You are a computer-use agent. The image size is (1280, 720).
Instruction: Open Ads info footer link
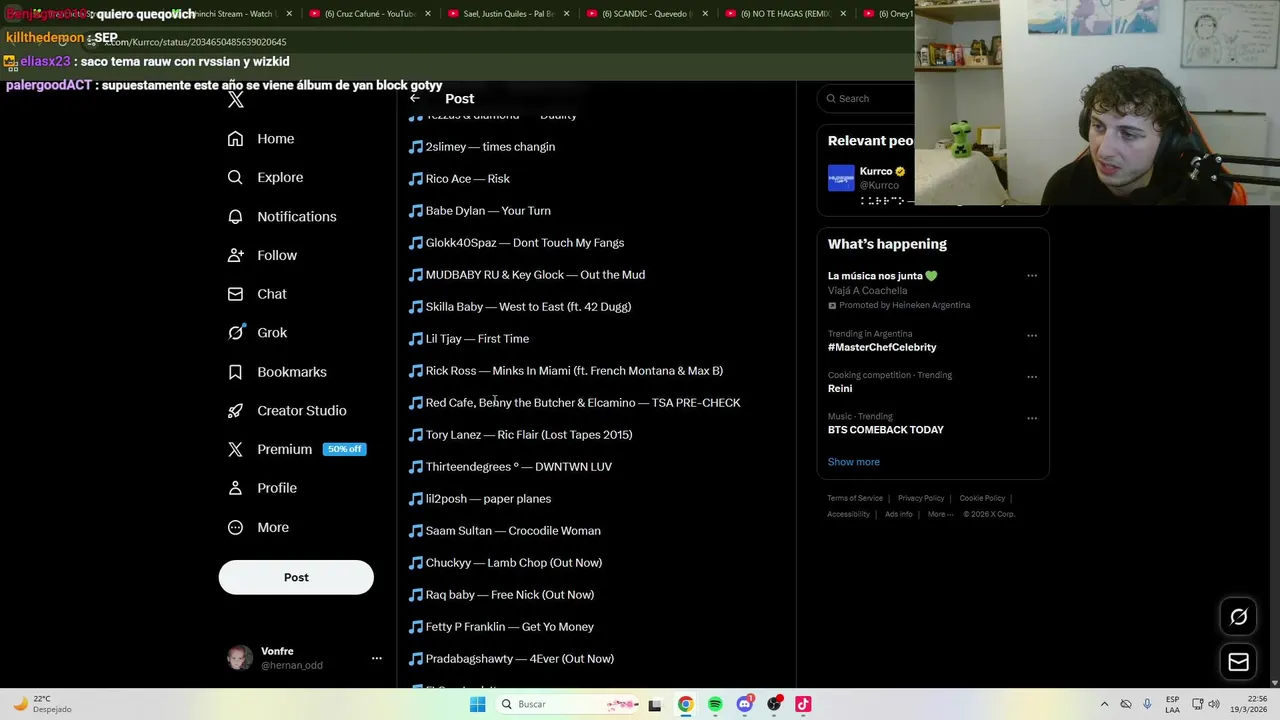point(899,514)
